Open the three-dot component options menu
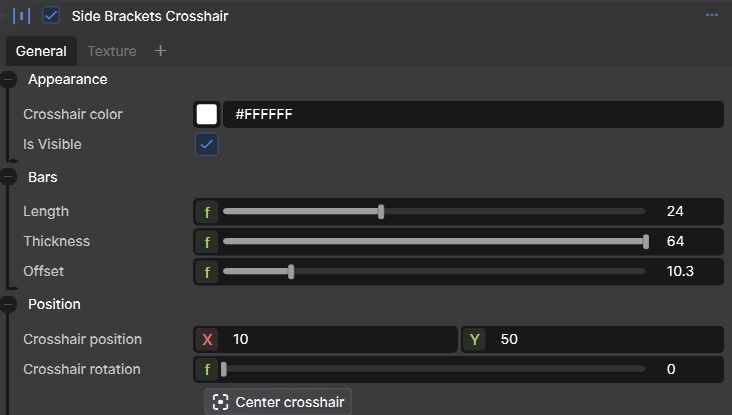Viewport: 732px width, 415px height. click(x=711, y=15)
